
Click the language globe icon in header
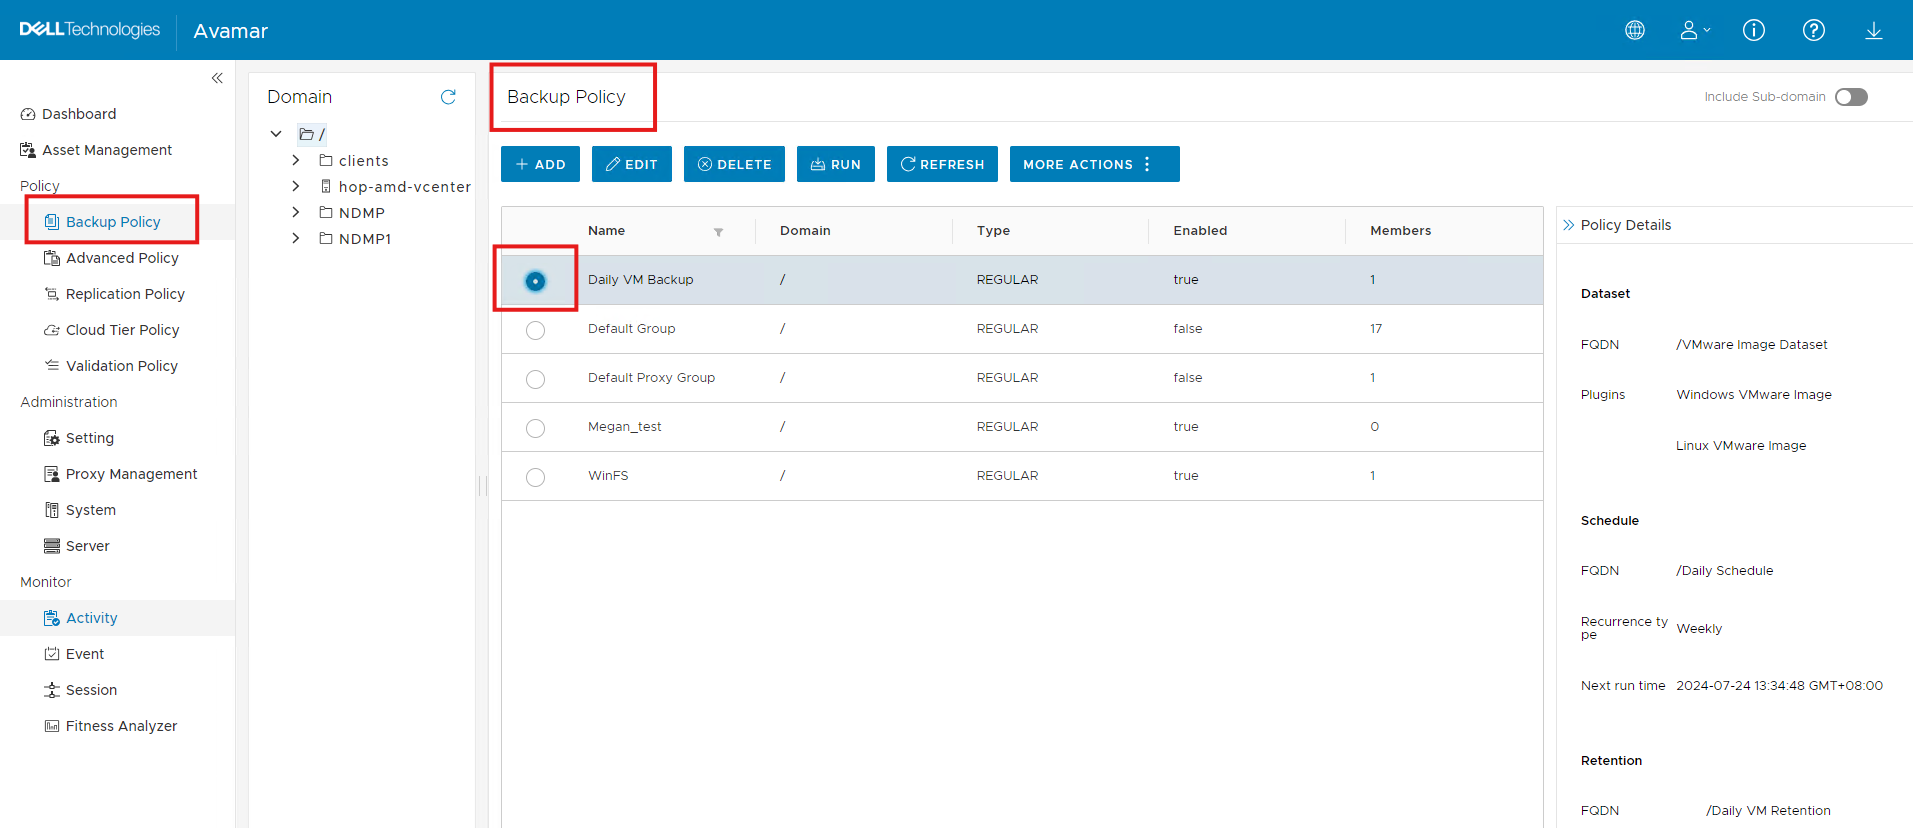(x=1635, y=30)
